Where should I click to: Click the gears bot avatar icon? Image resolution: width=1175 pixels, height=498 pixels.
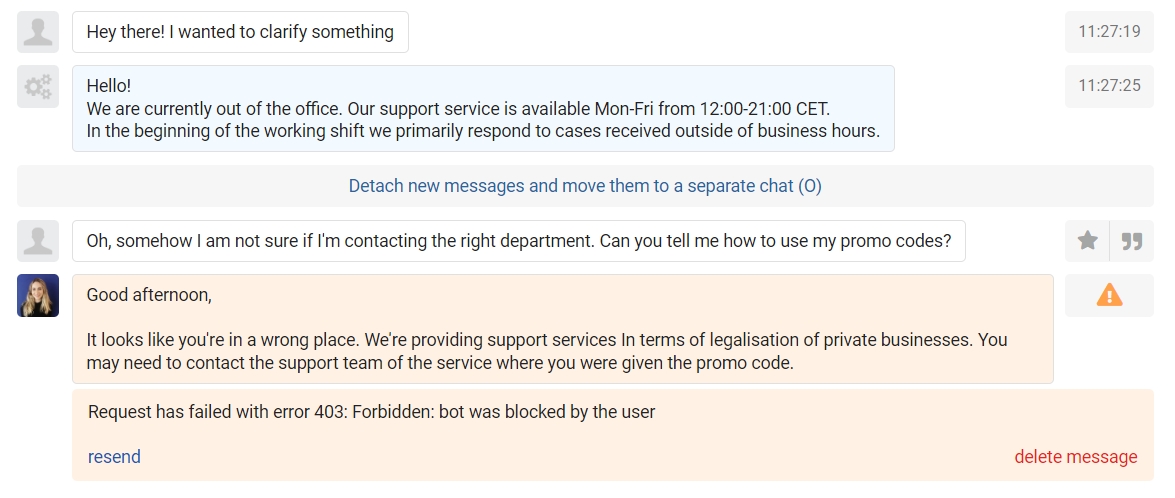tap(38, 86)
